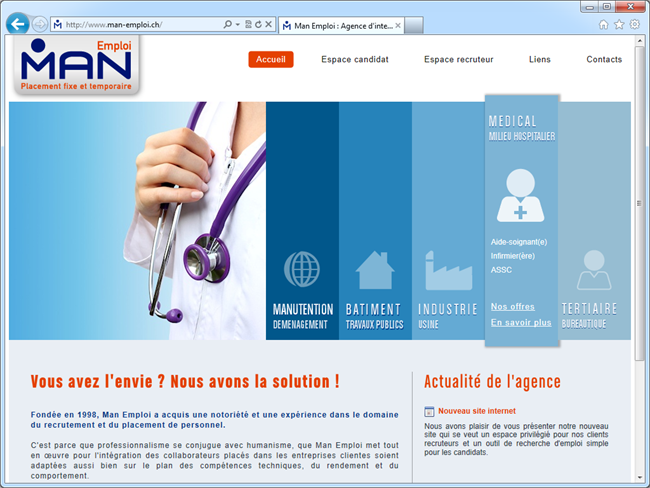This screenshot has height=488, width=650.
Task: Follow the En savoir plus link
Action: point(521,323)
